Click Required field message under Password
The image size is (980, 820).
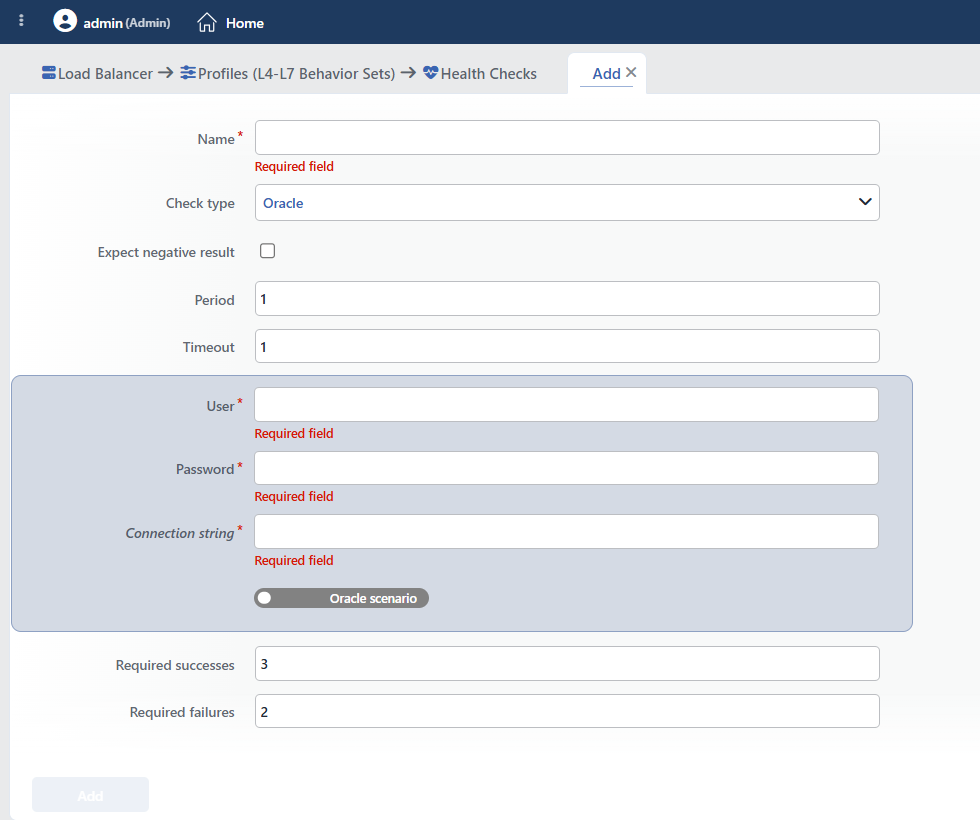(x=294, y=496)
